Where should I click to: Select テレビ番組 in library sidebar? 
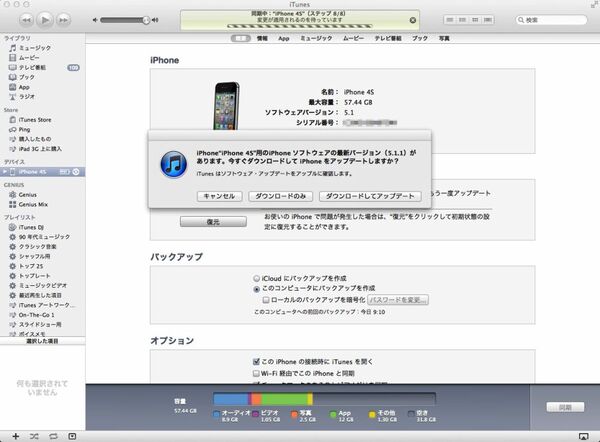coord(42,67)
